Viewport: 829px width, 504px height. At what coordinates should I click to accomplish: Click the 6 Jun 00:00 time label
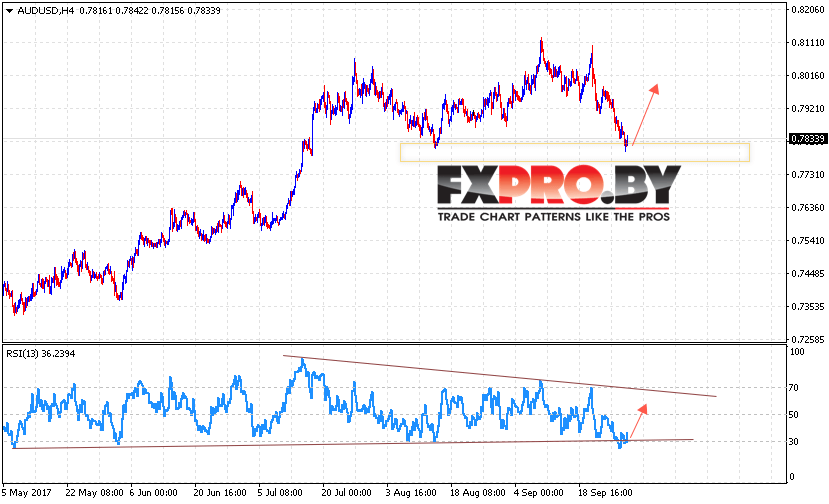click(153, 493)
